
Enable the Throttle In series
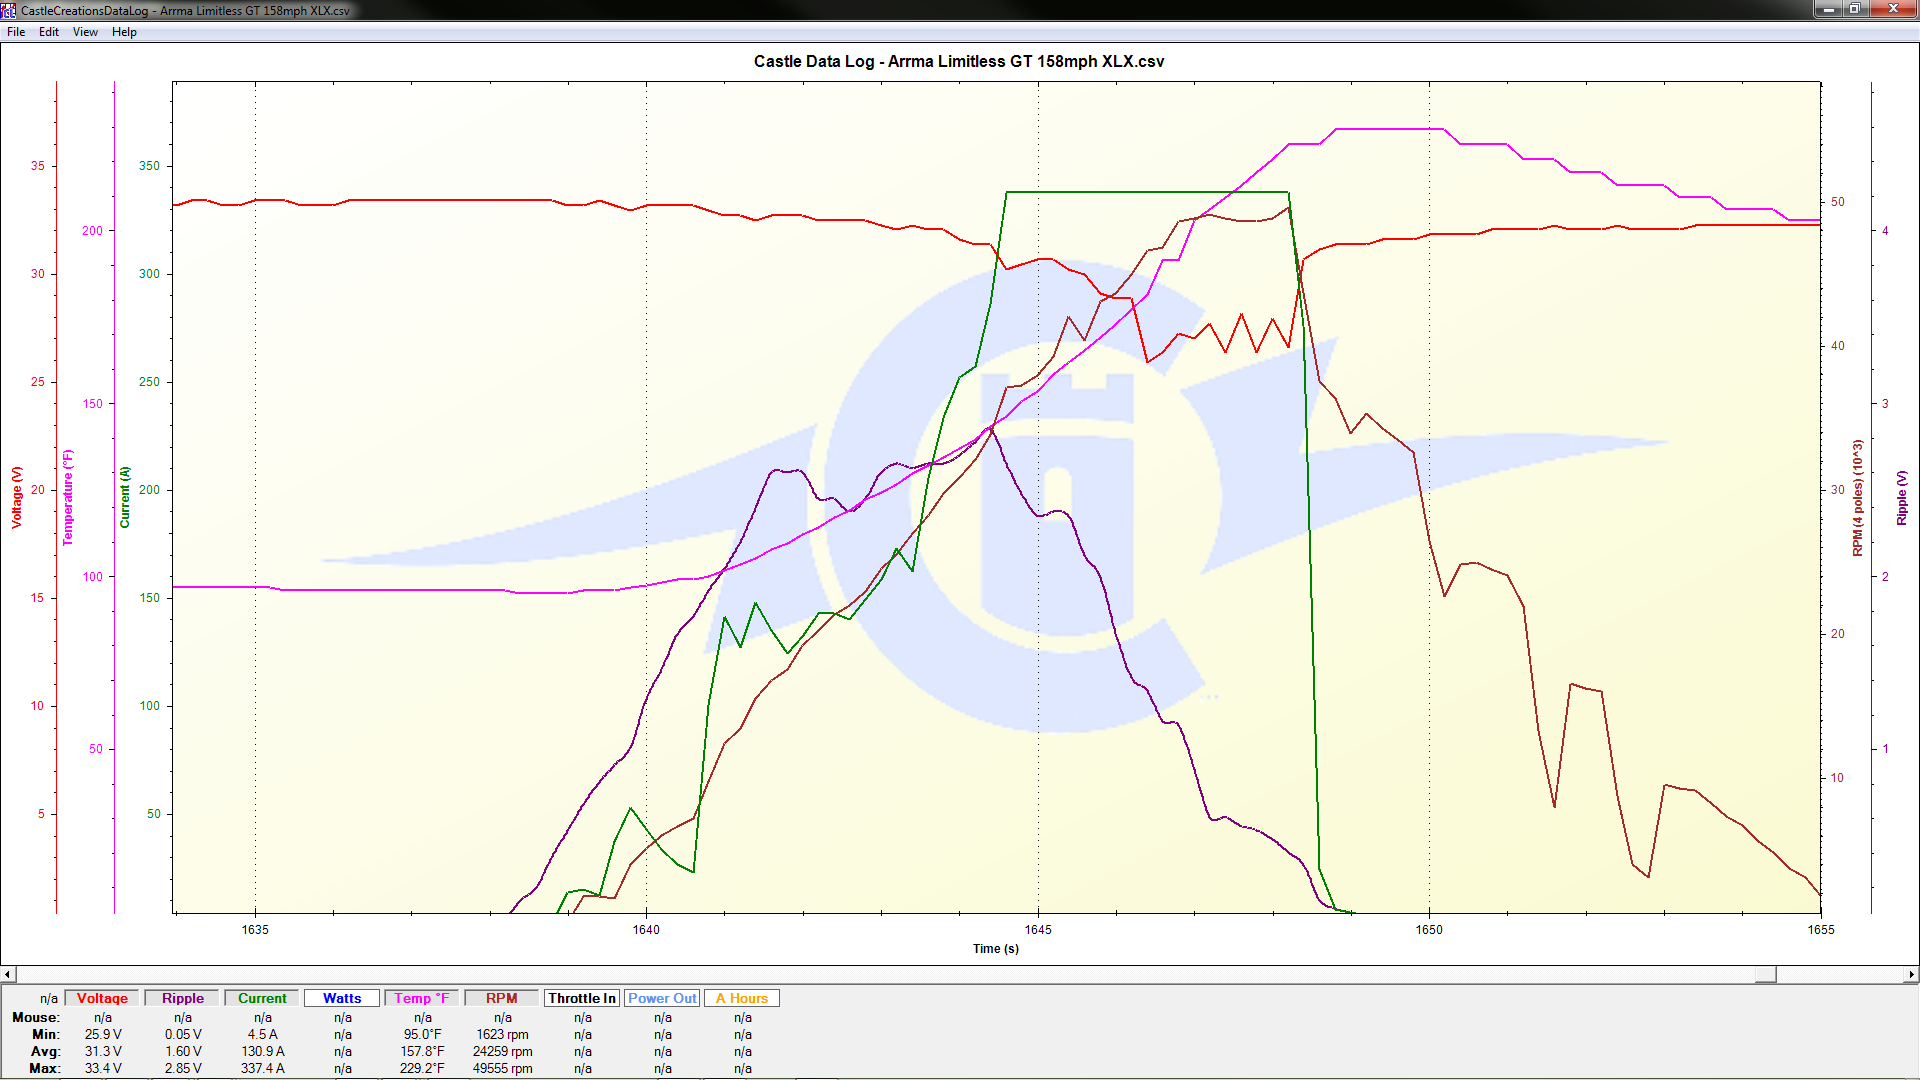pyautogui.click(x=582, y=998)
